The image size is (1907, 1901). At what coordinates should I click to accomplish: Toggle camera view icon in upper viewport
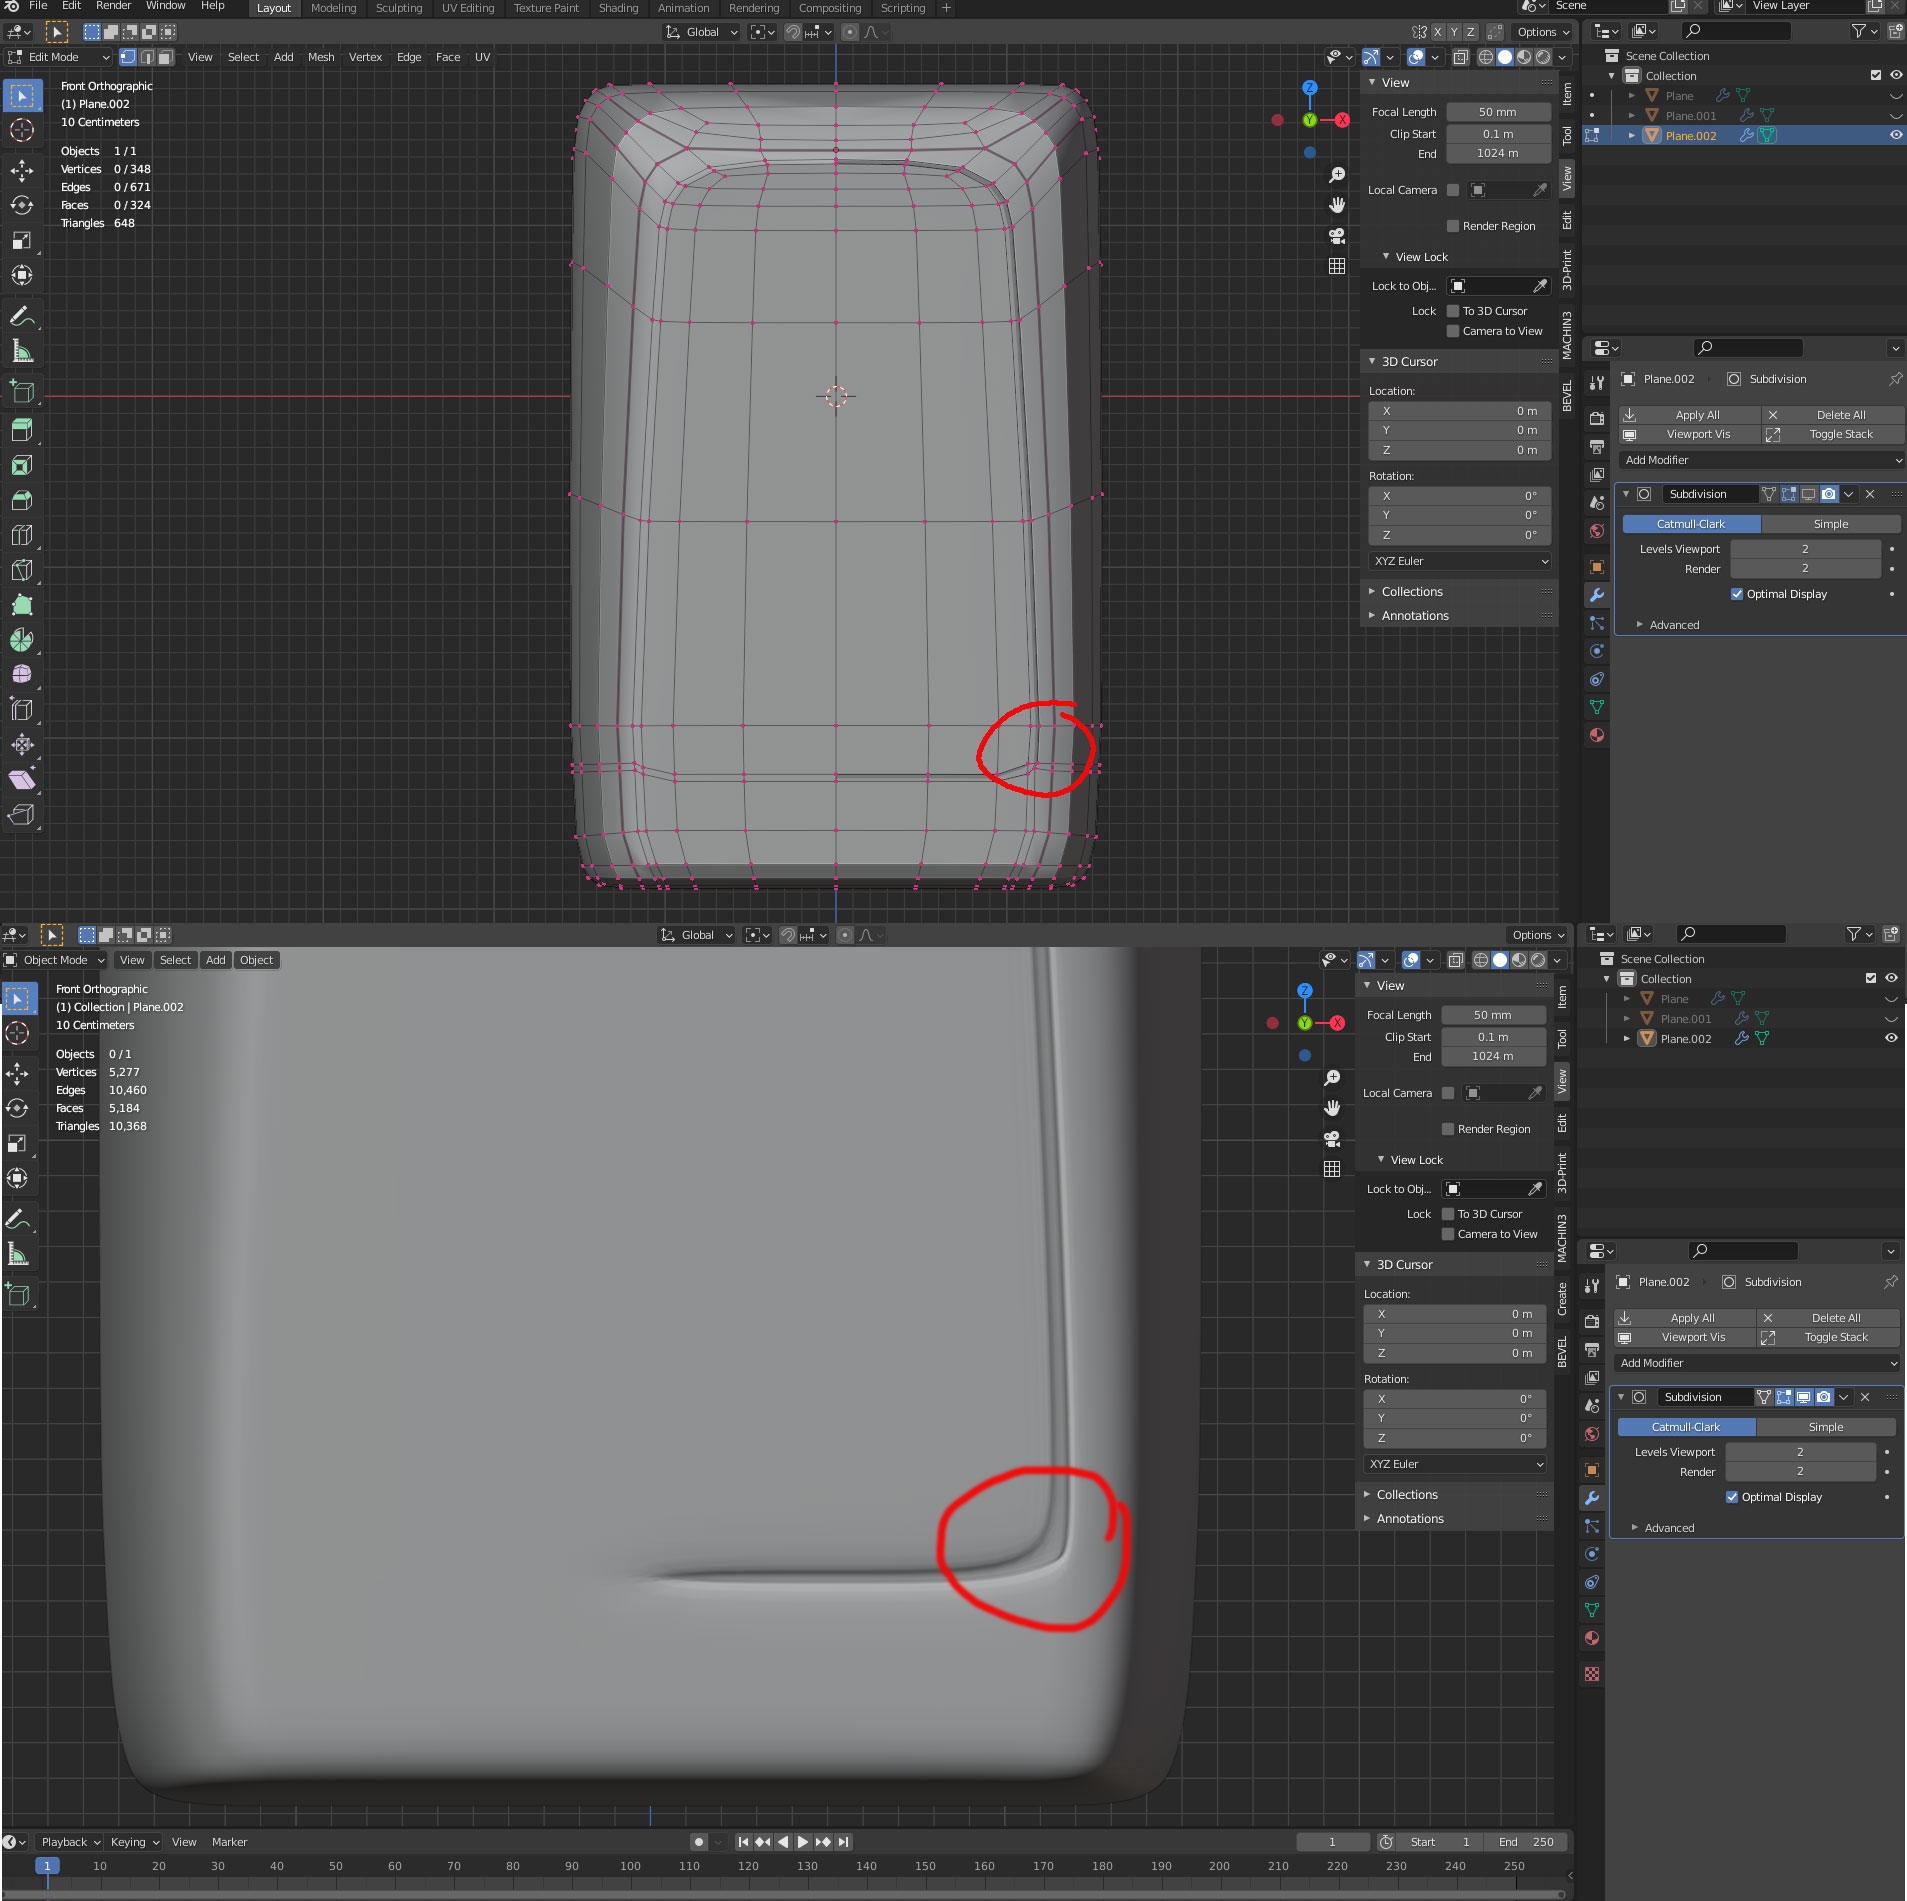[x=1337, y=236]
